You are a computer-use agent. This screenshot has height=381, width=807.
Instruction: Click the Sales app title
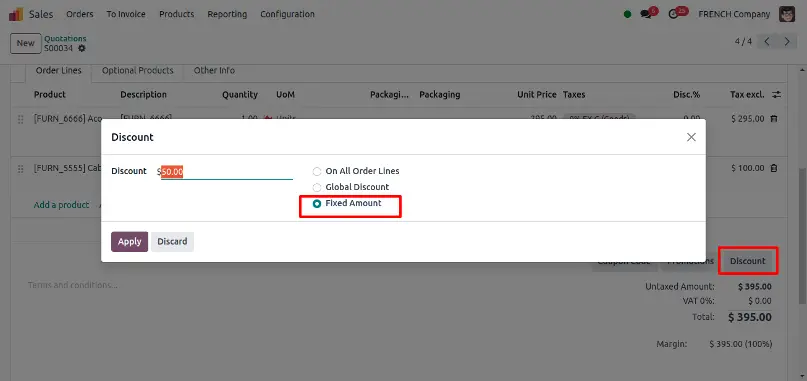point(41,14)
